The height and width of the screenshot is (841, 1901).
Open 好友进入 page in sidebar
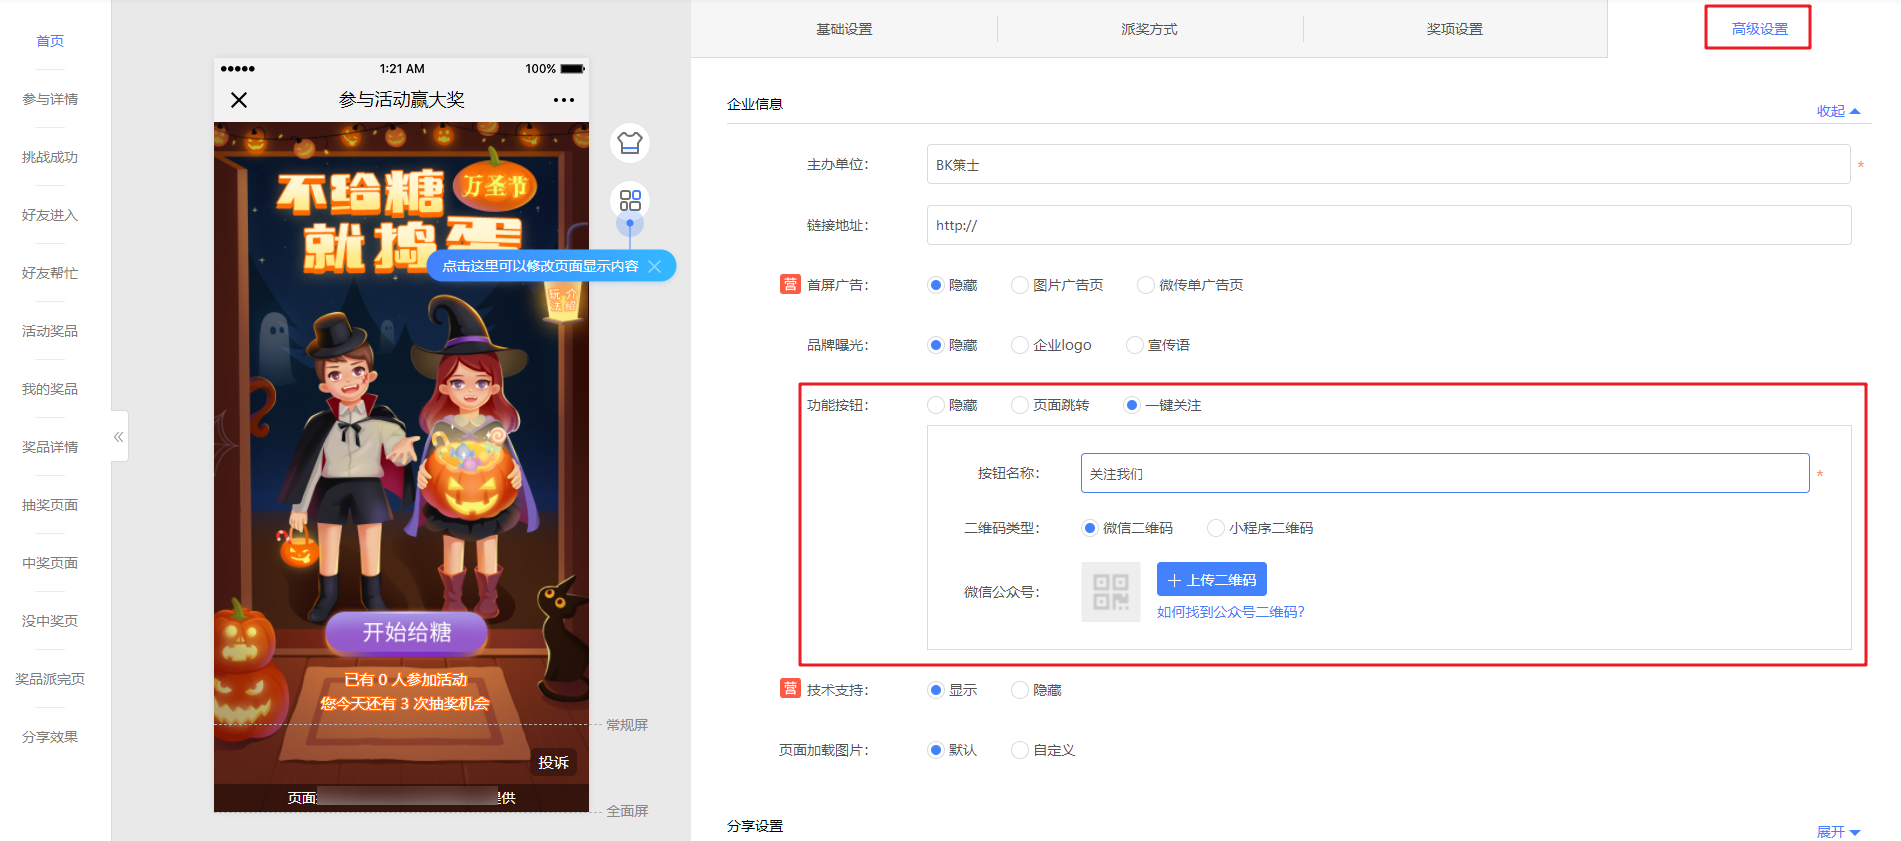tap(50, 215)
